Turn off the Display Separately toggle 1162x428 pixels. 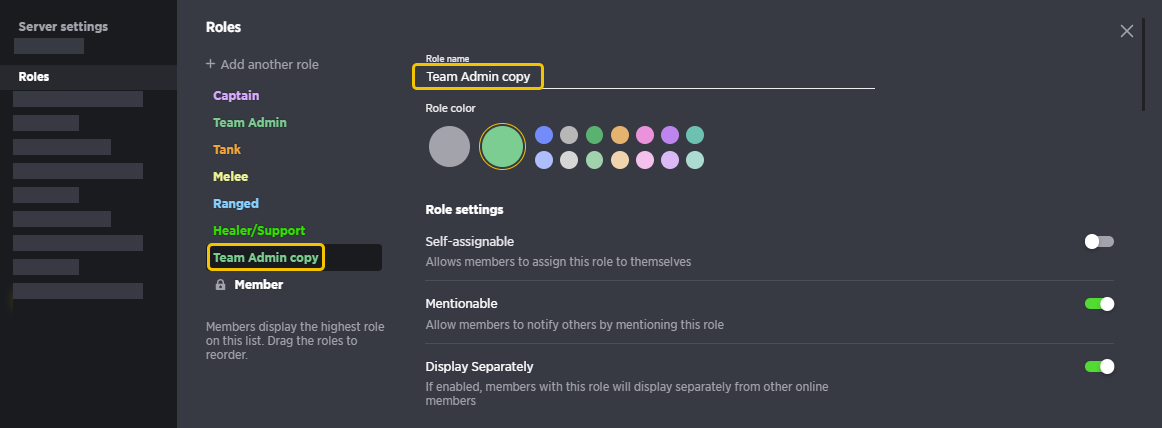(x=1099, y=366)
